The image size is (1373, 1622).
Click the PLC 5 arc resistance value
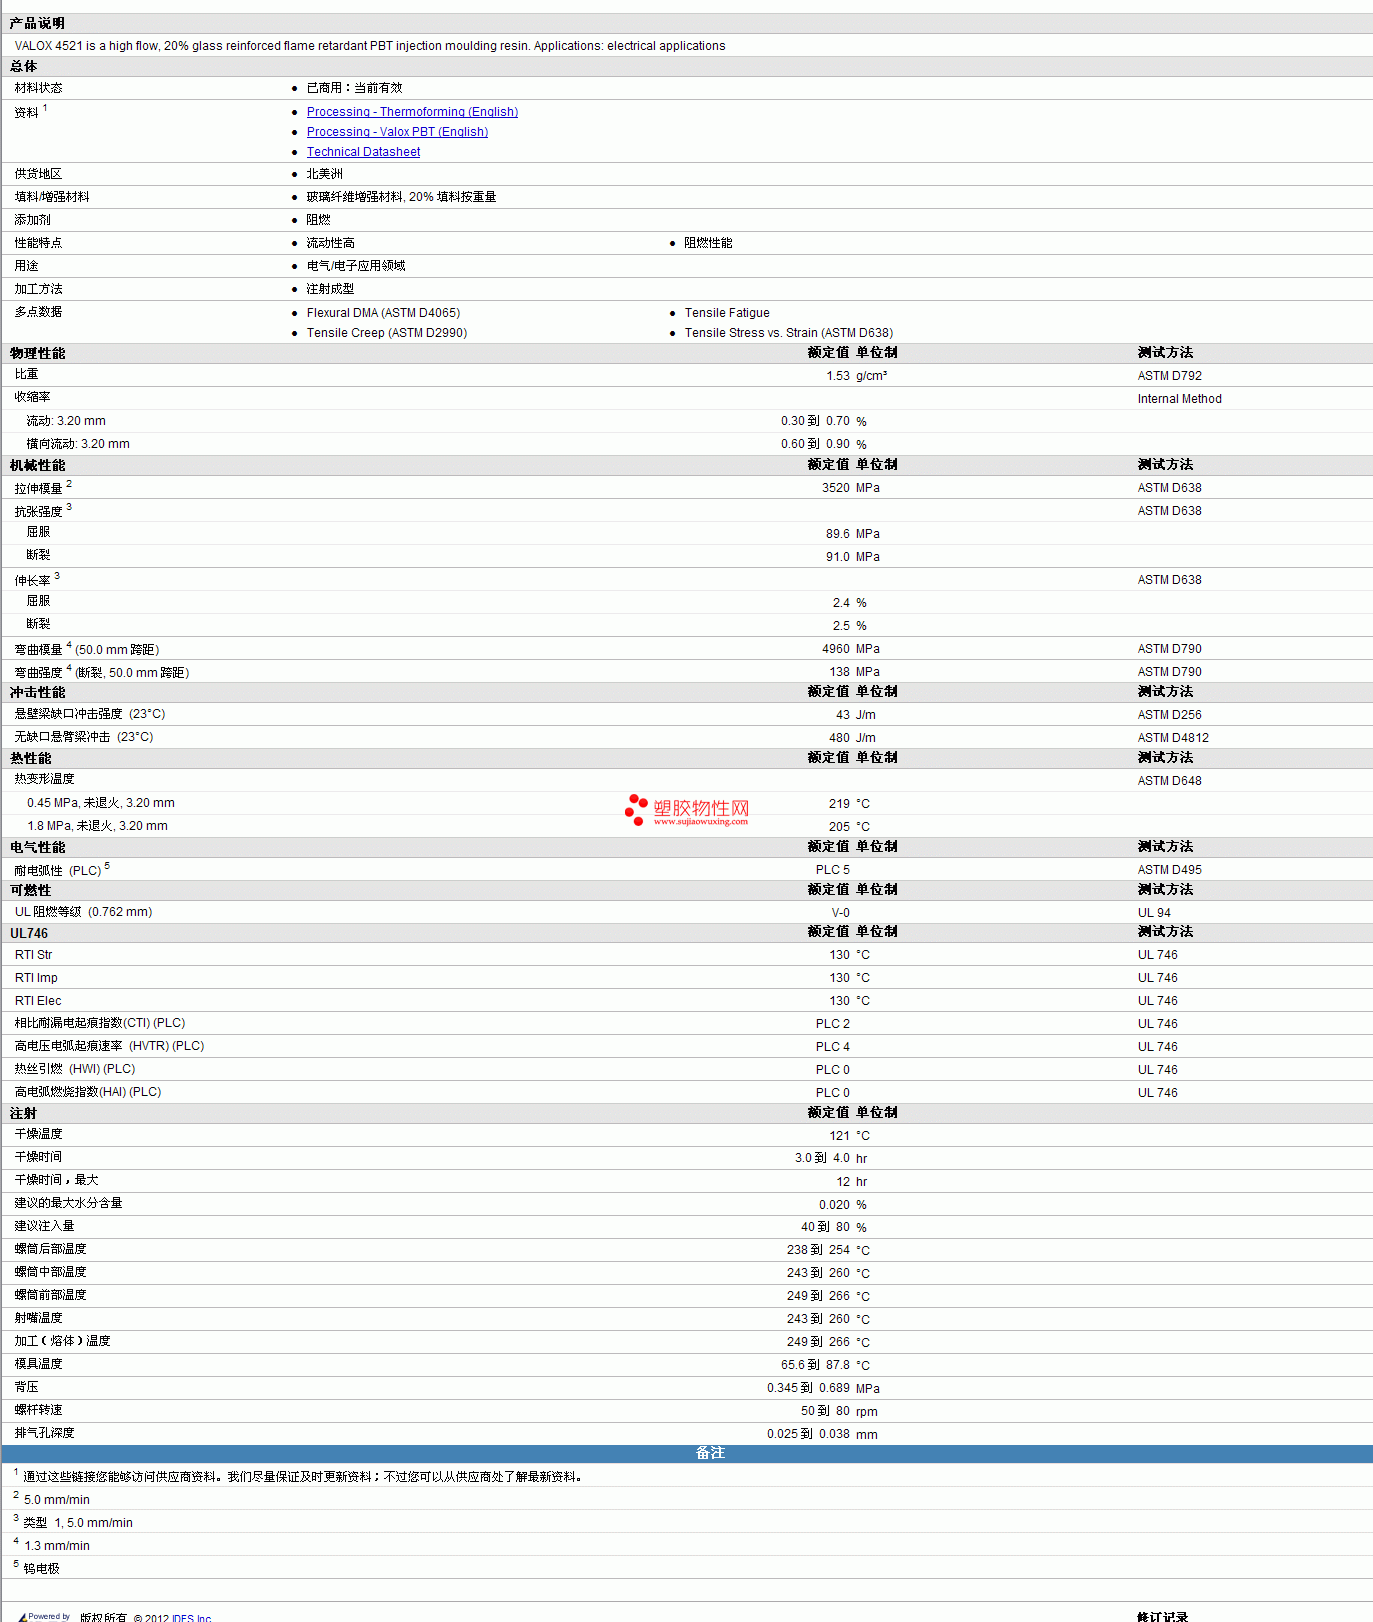833,870
